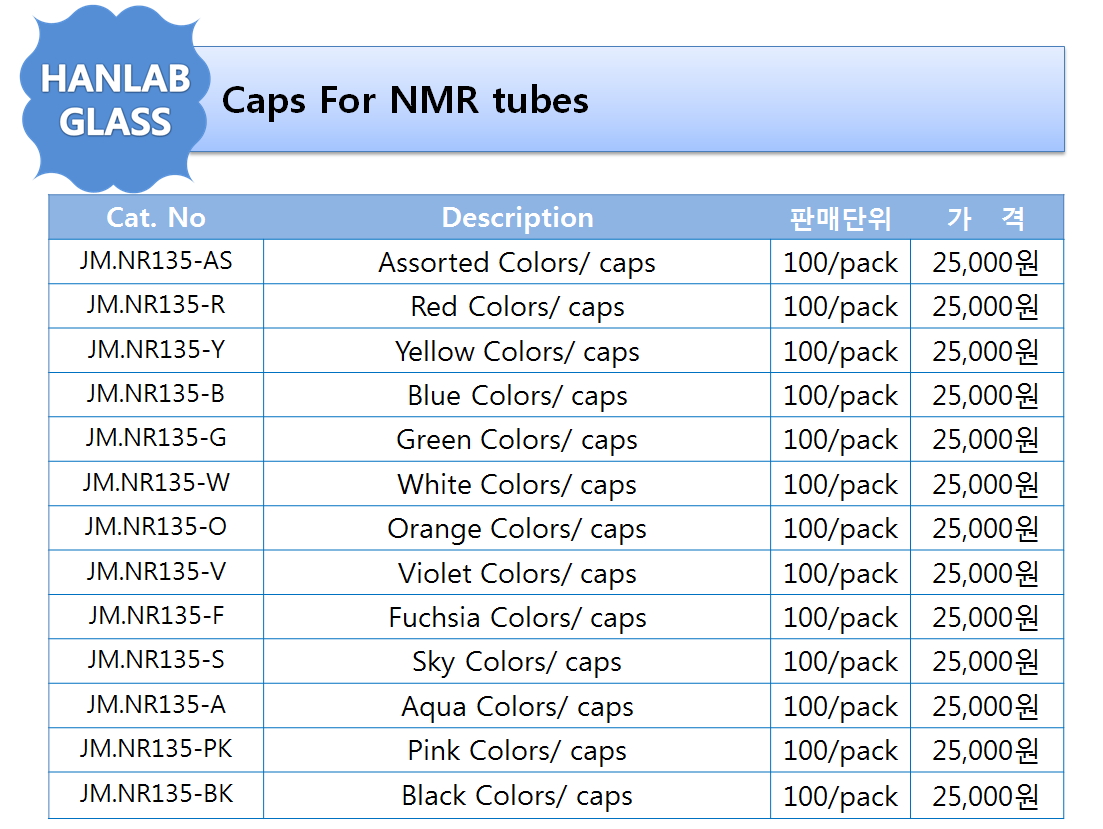Click the 25,000원 price for JM.NR135-F
The image size is (1103, 829).
tap(986, 617)
